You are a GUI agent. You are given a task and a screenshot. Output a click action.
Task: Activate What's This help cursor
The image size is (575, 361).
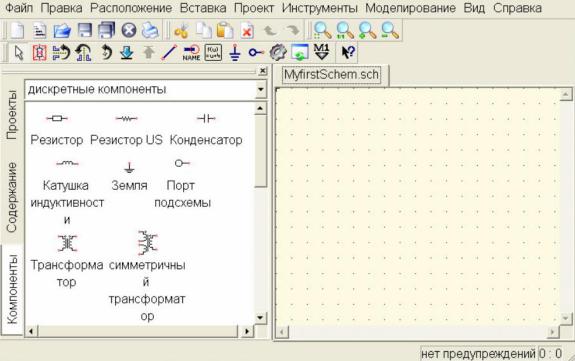(x=347, y=53)
